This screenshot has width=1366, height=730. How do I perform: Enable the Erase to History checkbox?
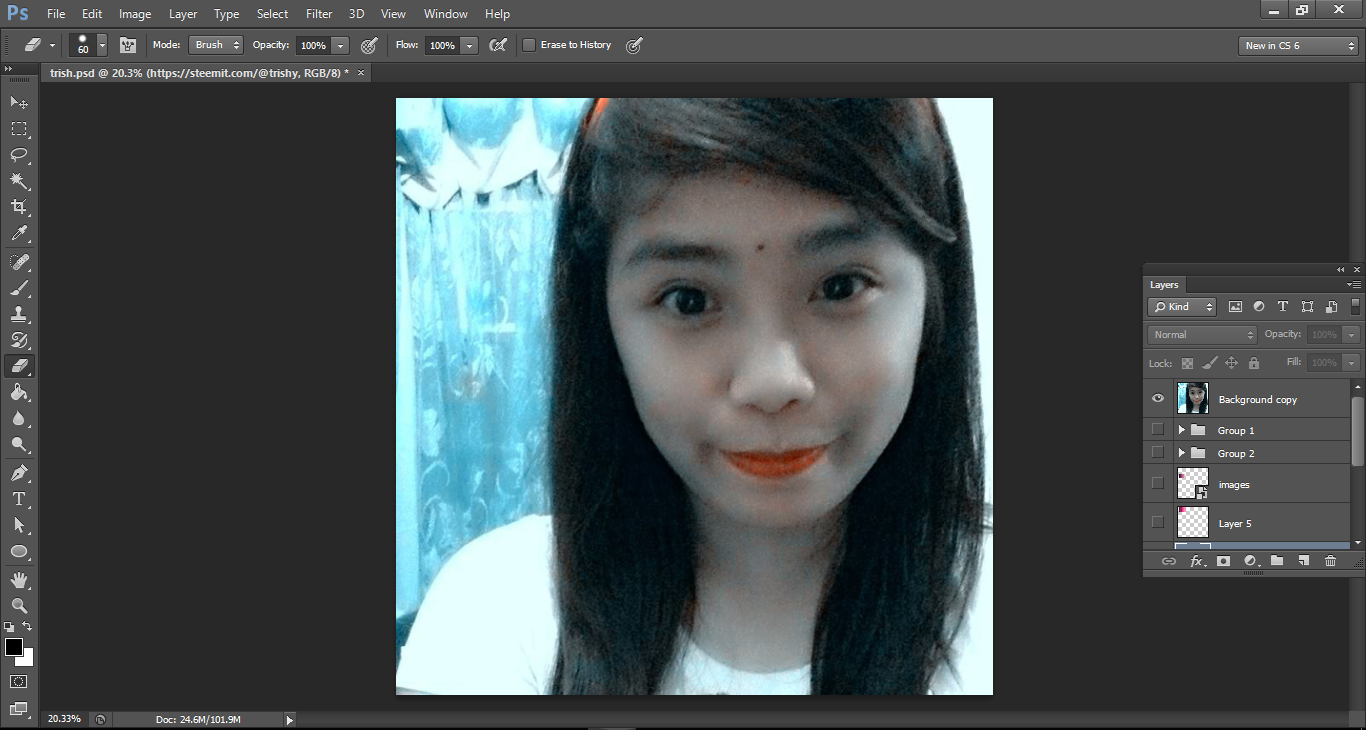point(529,45)
